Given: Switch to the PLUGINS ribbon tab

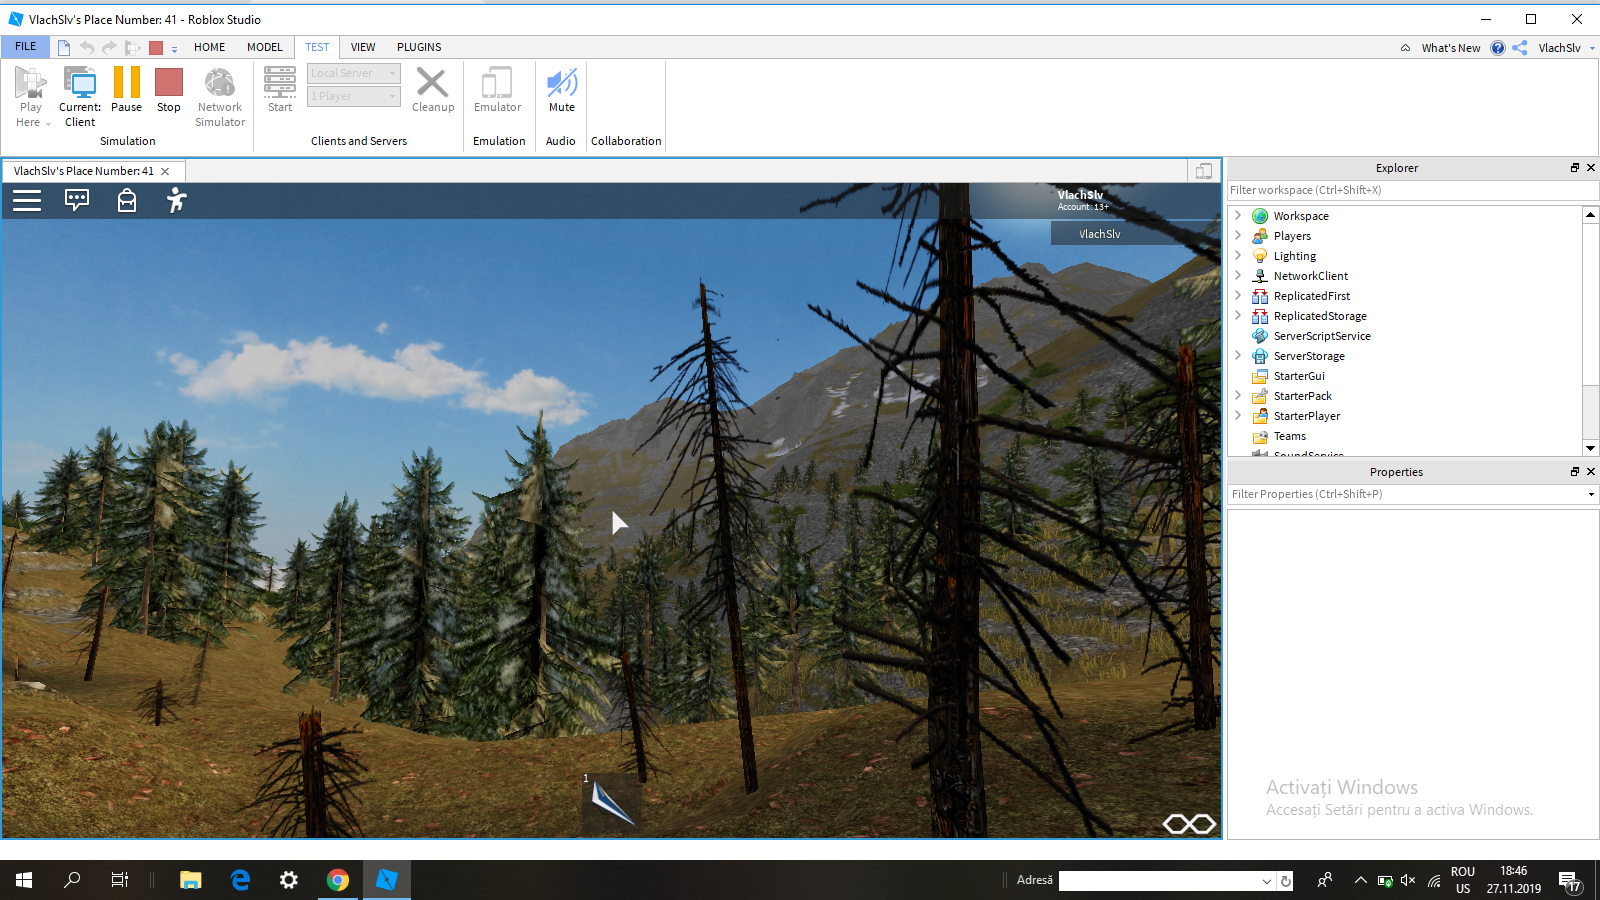Looking at the screenshot, I should (x=419, y=47).
